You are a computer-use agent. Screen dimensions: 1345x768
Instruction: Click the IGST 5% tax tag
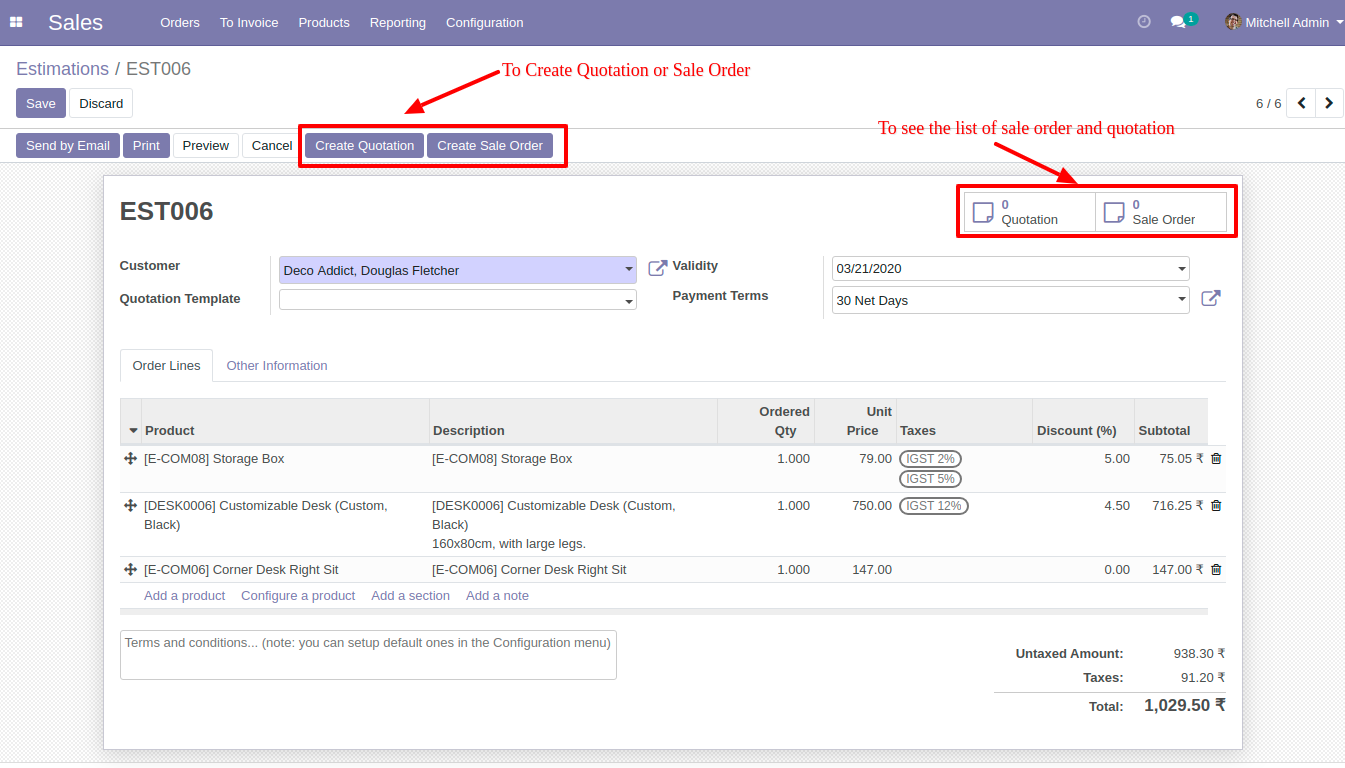click(930, 479)
